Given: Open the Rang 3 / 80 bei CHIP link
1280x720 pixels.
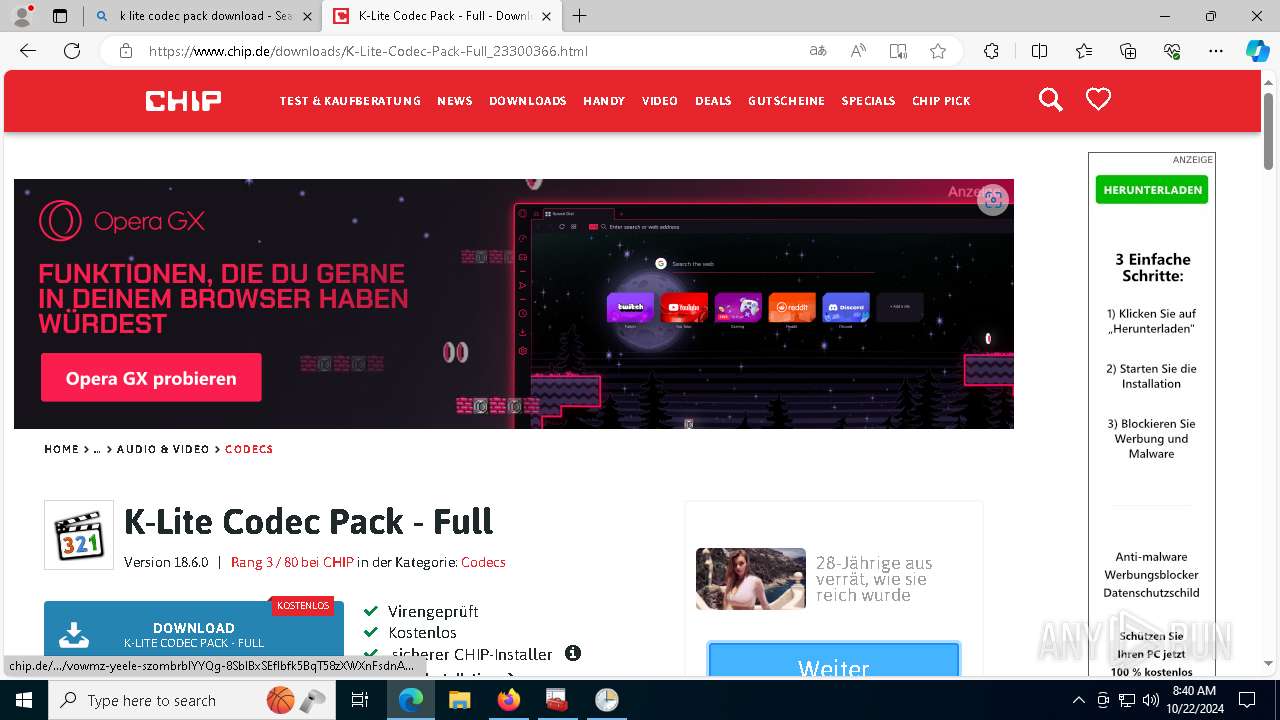Looking at the screenshot, I should tap(292, 562).
